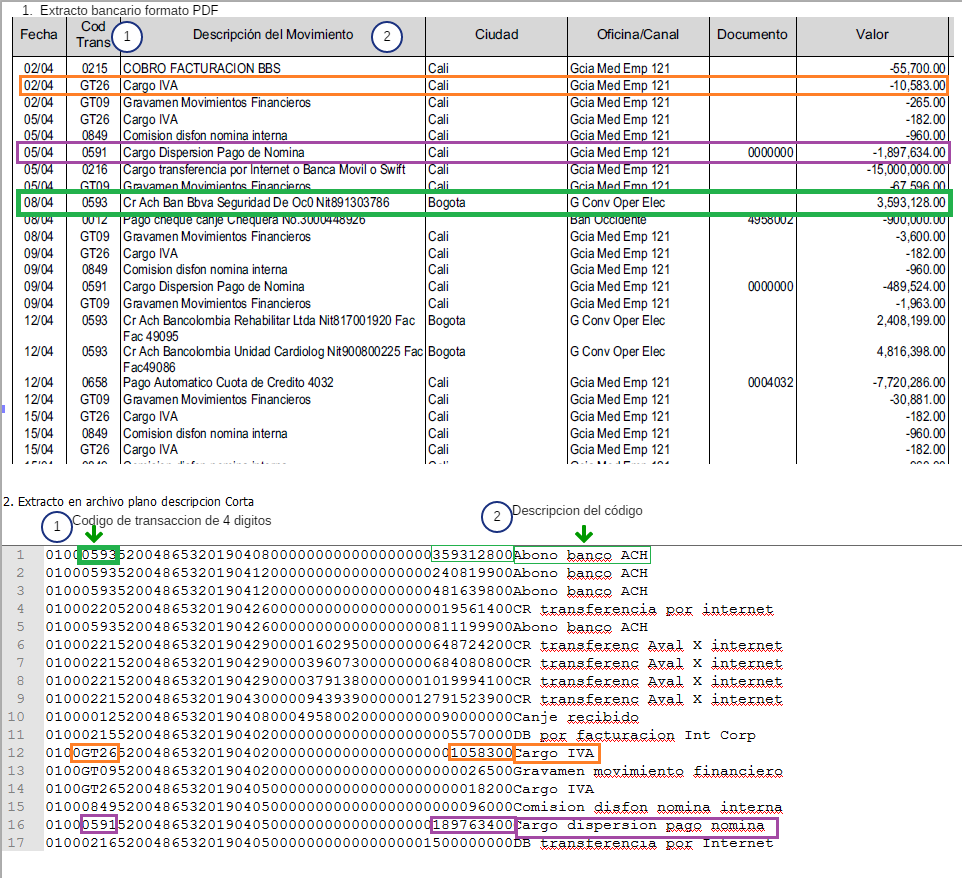Click orange-boxed Cargo IVA text in line 12
Image resolution: width=962 pixels, height=878 pixels.
pyautogui.click(x=556, y=753)
